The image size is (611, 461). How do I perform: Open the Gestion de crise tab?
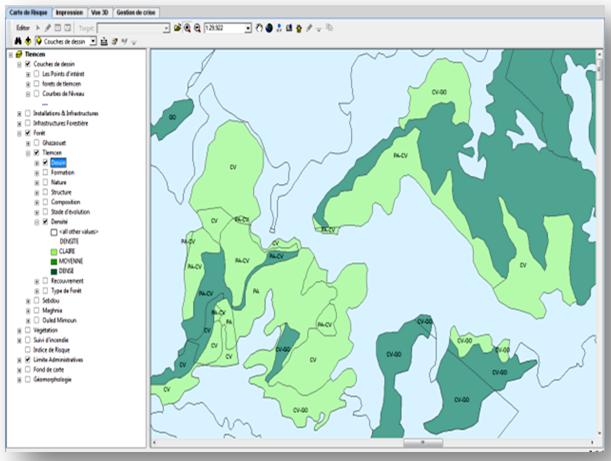(x=136, y=12)
